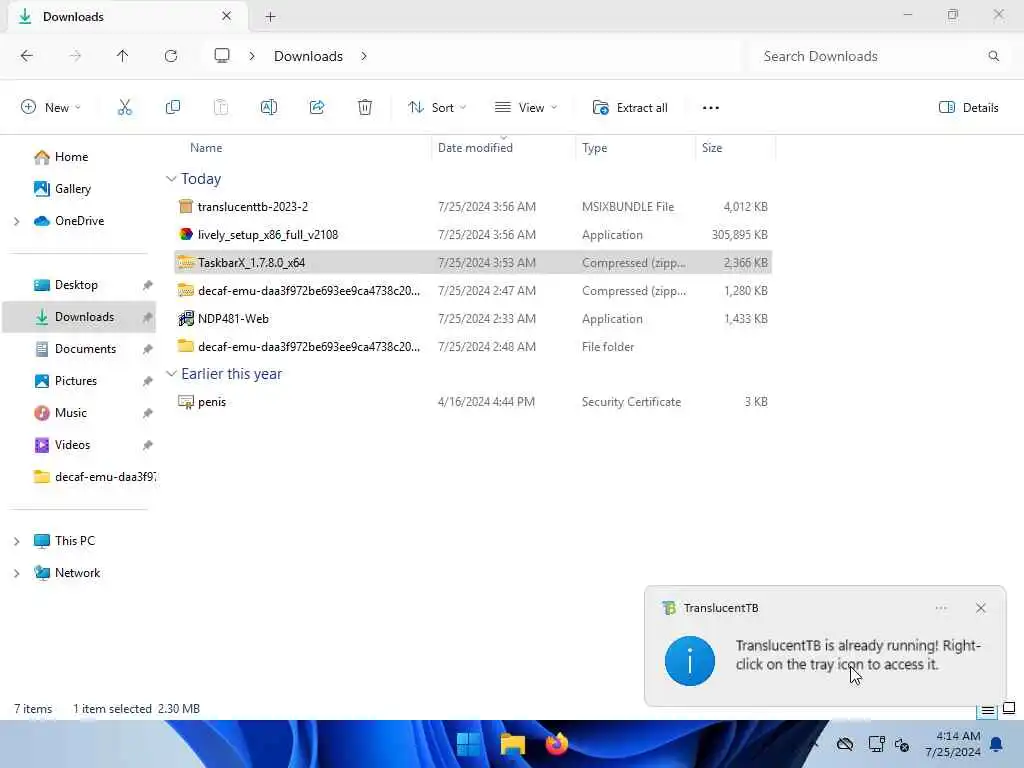1024x768 pixels.
Task: Sort by Size column header
Action: pos(712,148)
